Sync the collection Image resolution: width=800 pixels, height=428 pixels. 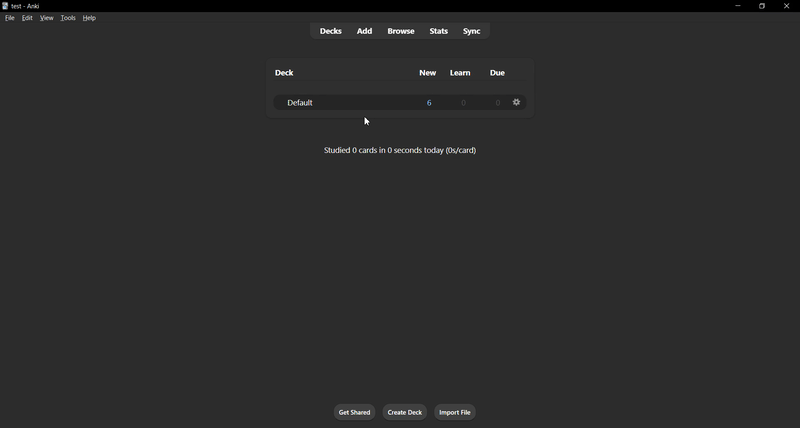point(471,31)
